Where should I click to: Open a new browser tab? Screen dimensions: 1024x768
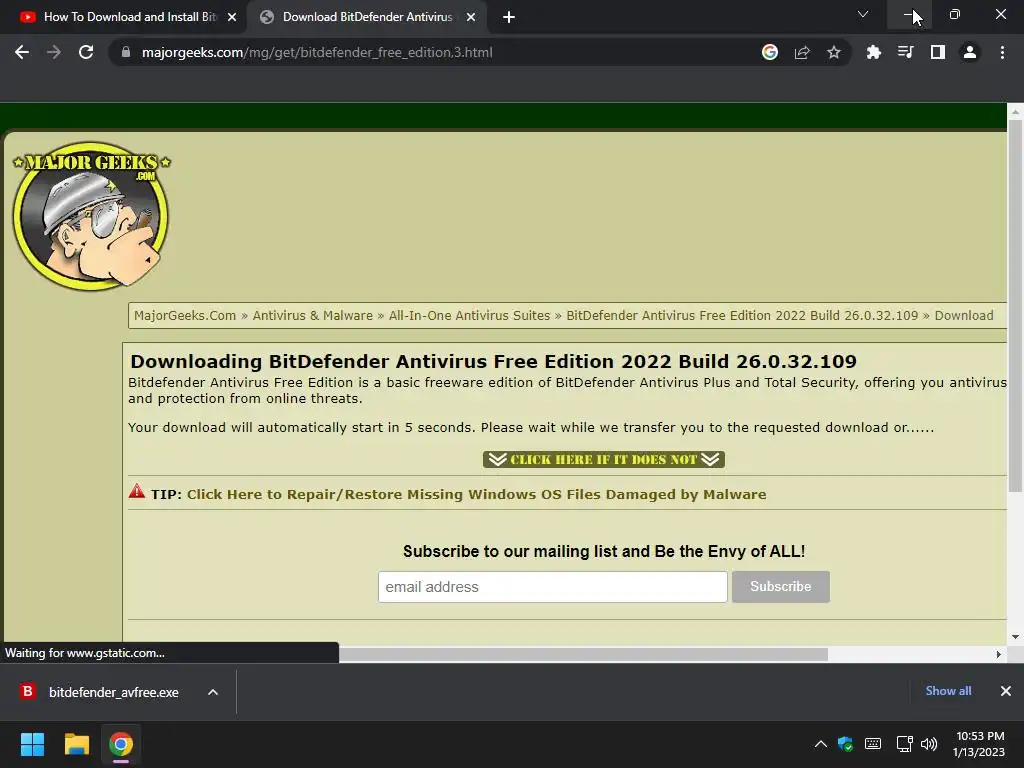tap(509, 17)
